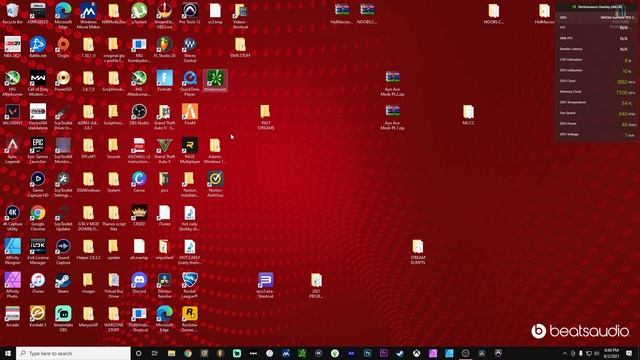
Task: Focus the Type here to search box
Action: coord(73,353)
